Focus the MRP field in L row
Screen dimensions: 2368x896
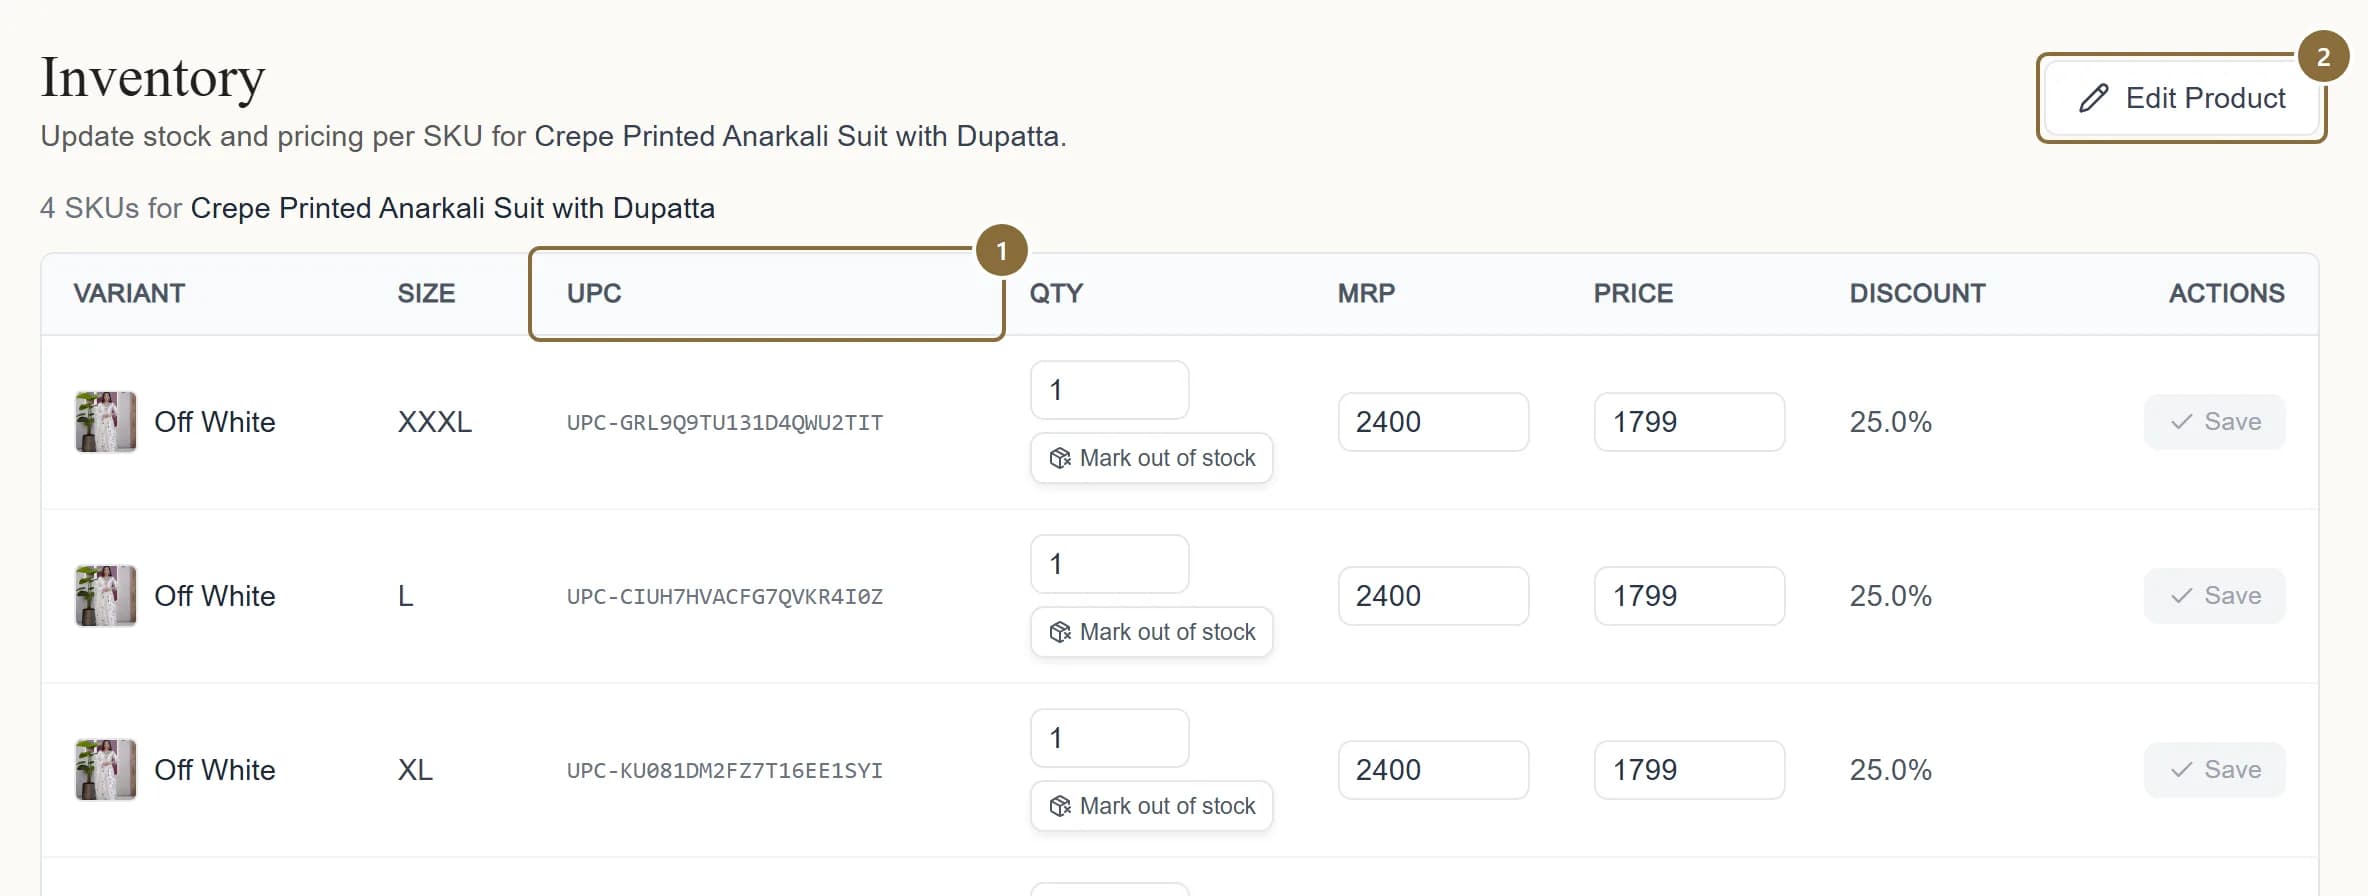click(x=1434, y=596)
